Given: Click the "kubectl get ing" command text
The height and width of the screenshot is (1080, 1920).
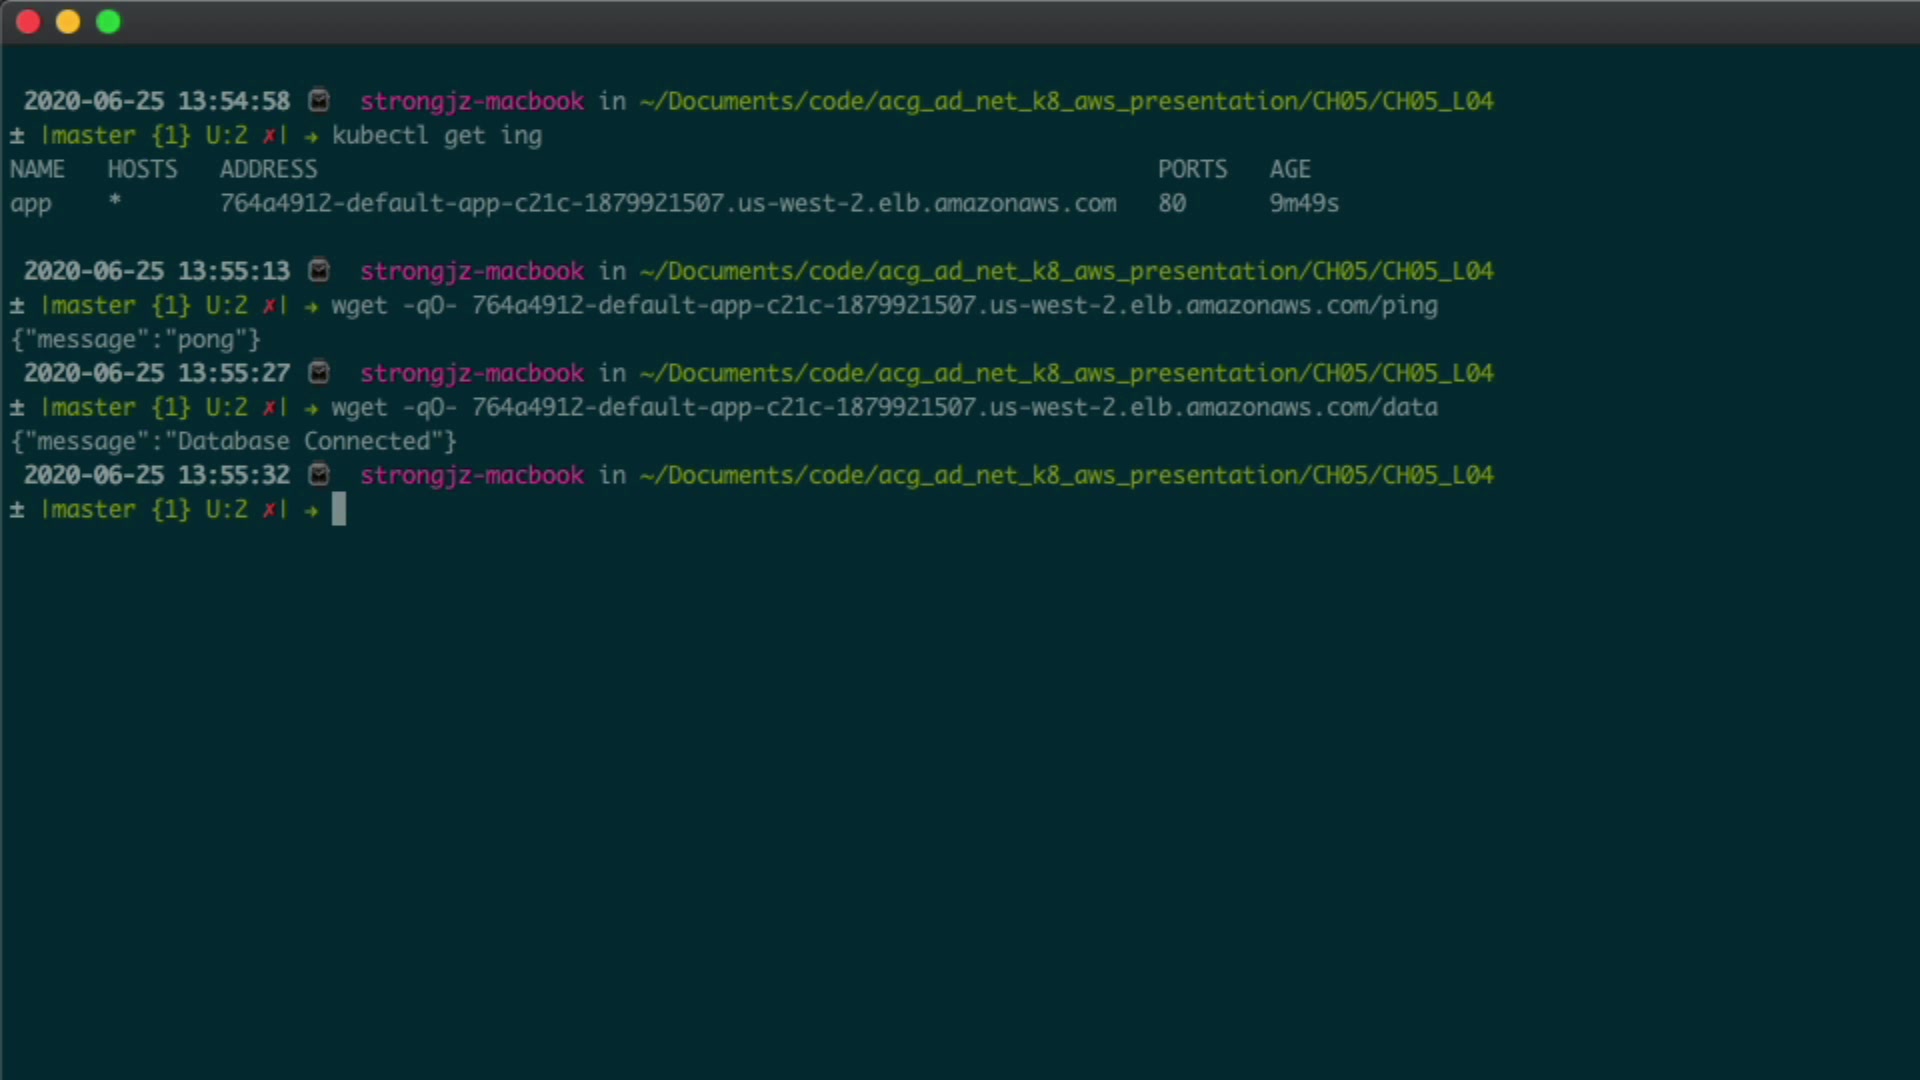Looking at the screenshot, I should tap(437, 136).
